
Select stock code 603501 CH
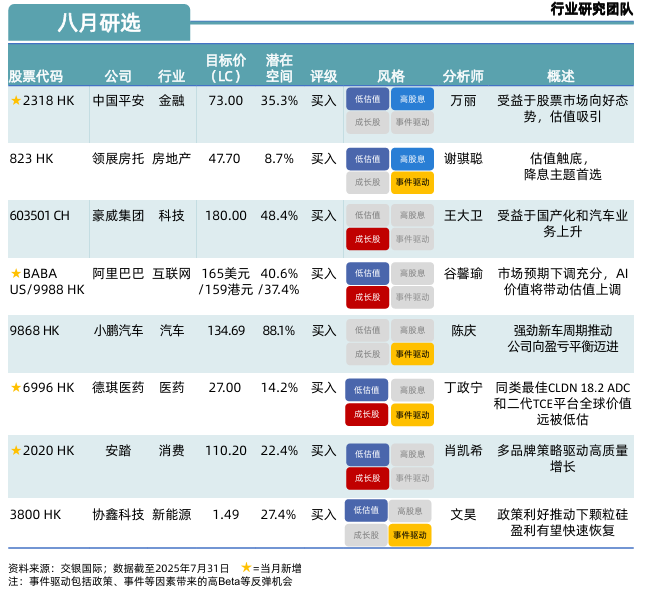point(40,216)
